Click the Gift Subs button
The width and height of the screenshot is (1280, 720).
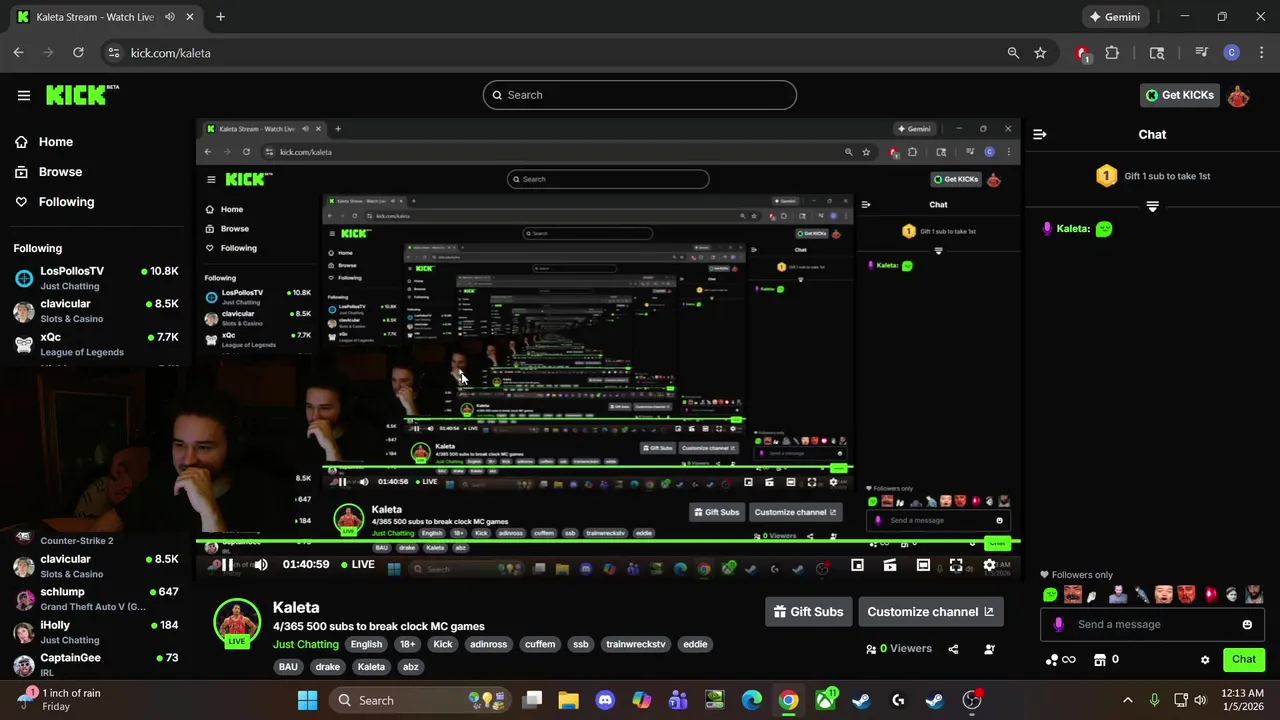[x=808, y=612]
